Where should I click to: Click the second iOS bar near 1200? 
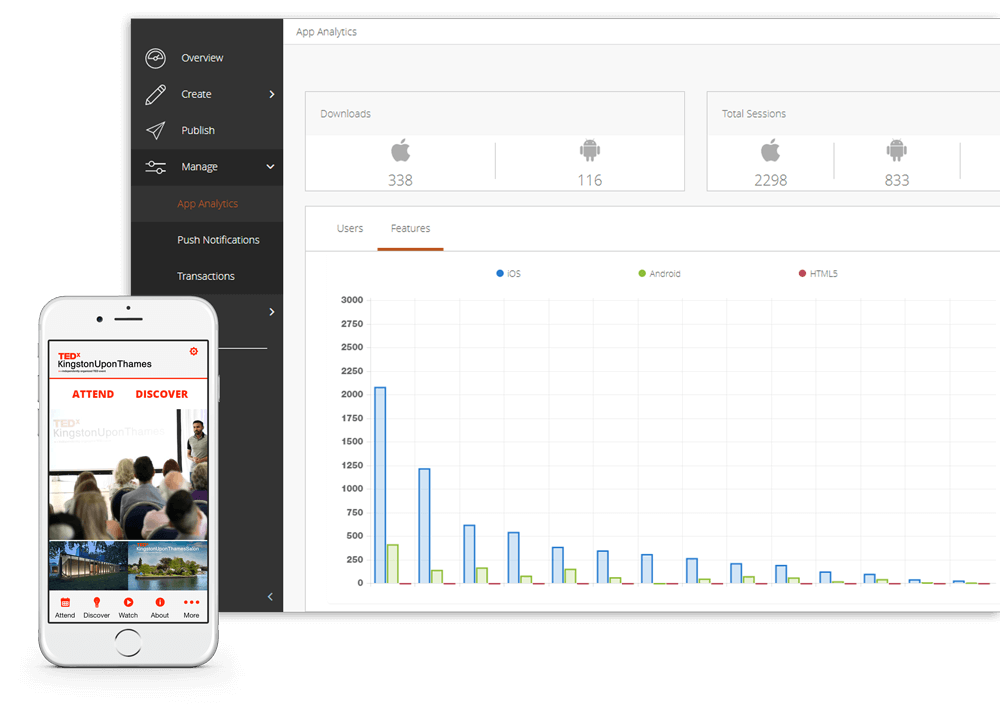click(x=424, y=526)
